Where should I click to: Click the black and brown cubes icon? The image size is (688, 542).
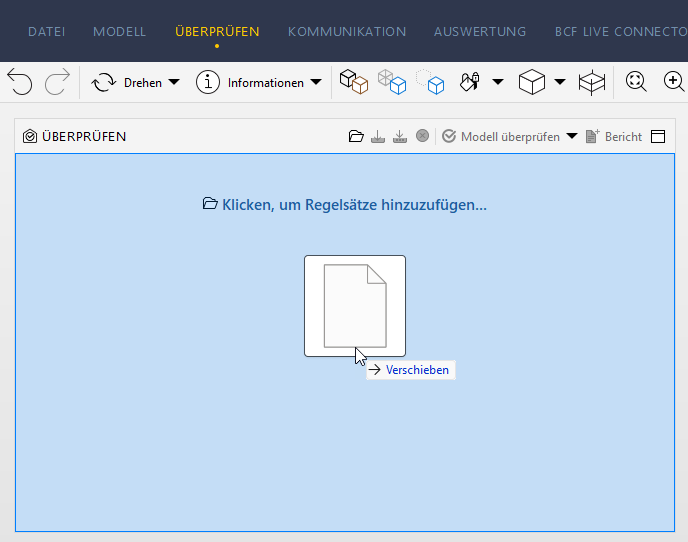click(x=354, y=82)
